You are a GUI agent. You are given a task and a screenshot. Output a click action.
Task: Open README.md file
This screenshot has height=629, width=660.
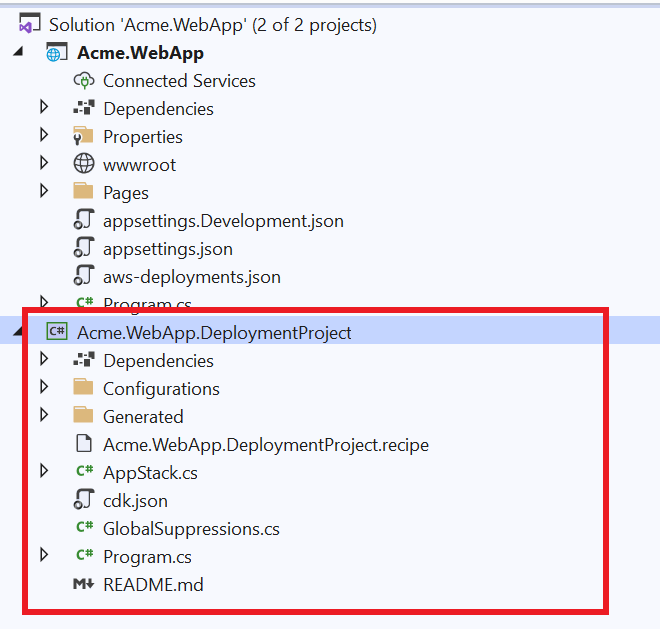(x=153, y=585)
